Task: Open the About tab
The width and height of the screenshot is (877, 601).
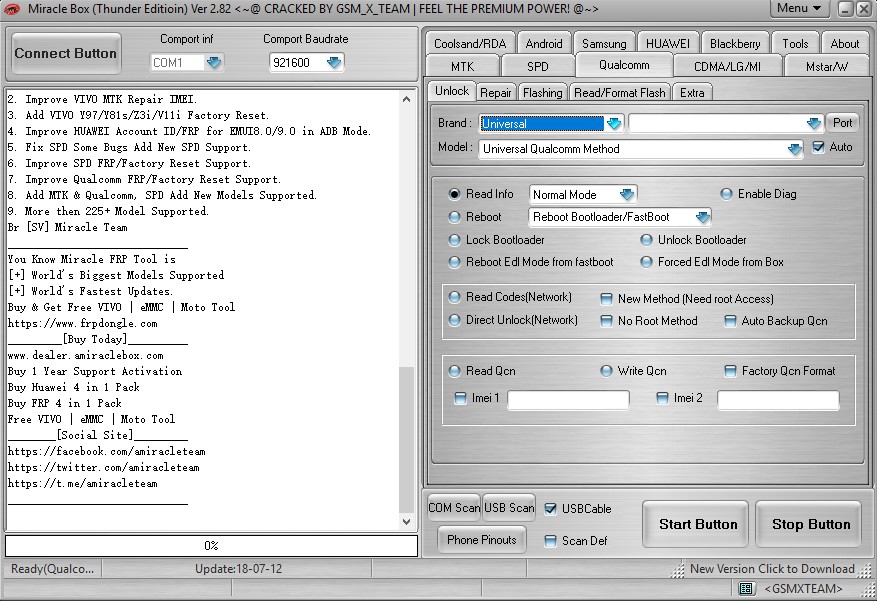Action: (845, 44)
